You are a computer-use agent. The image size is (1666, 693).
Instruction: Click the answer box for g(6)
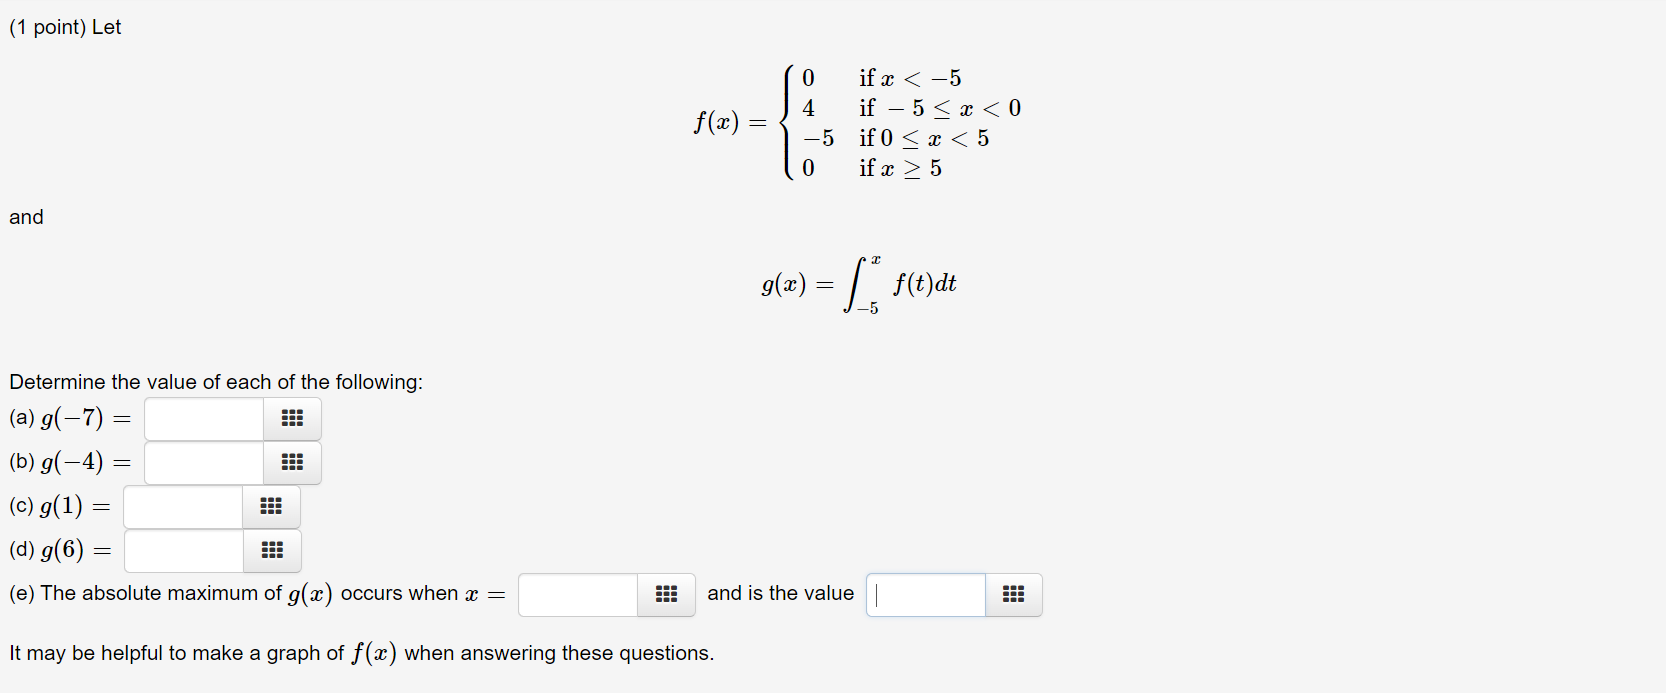pos(182,551)
